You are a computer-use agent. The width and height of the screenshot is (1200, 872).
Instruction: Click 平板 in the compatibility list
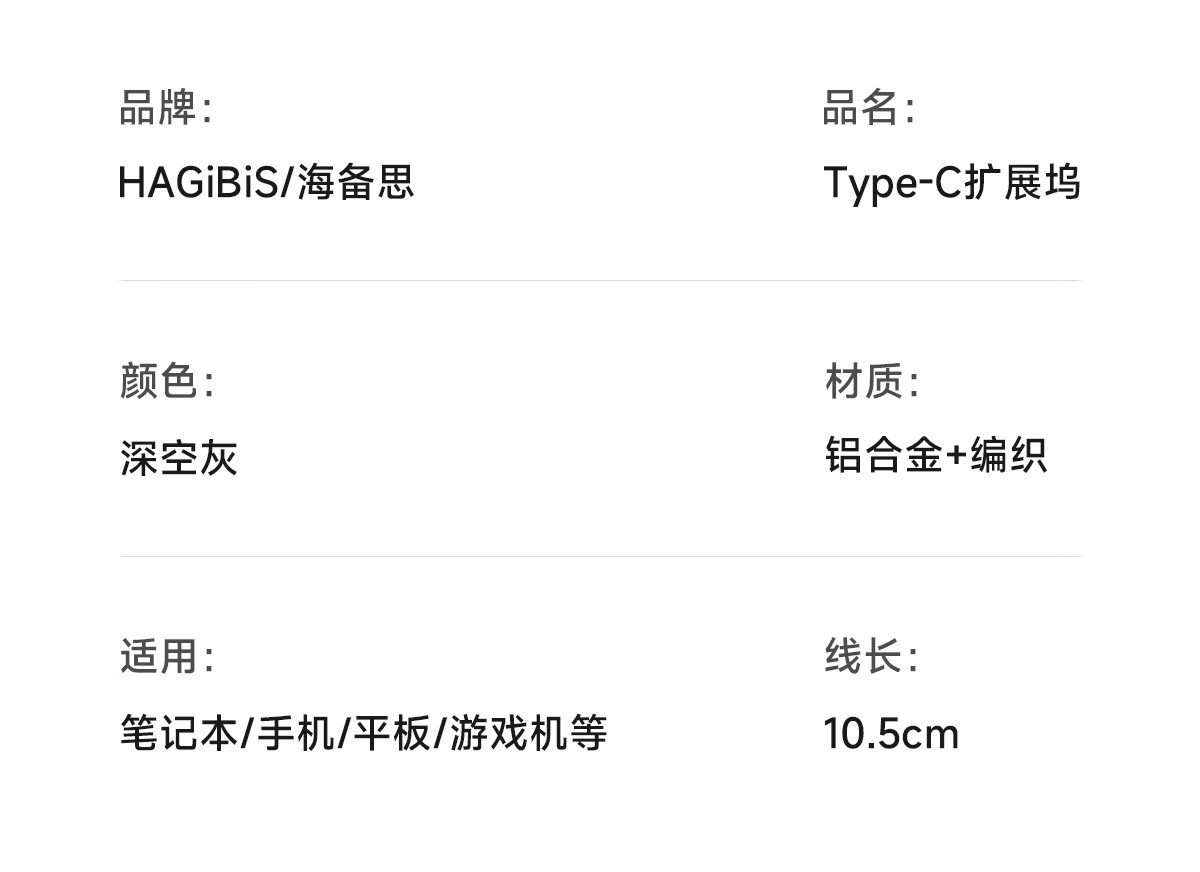(393, 734)
